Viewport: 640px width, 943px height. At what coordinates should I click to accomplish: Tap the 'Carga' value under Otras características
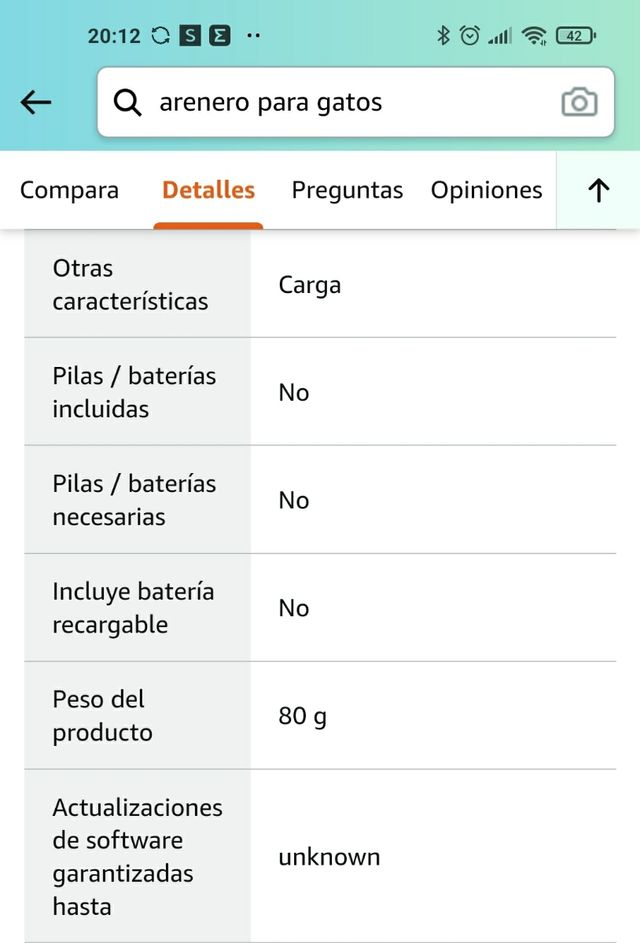pyautogui.click(x=310, y=284)
